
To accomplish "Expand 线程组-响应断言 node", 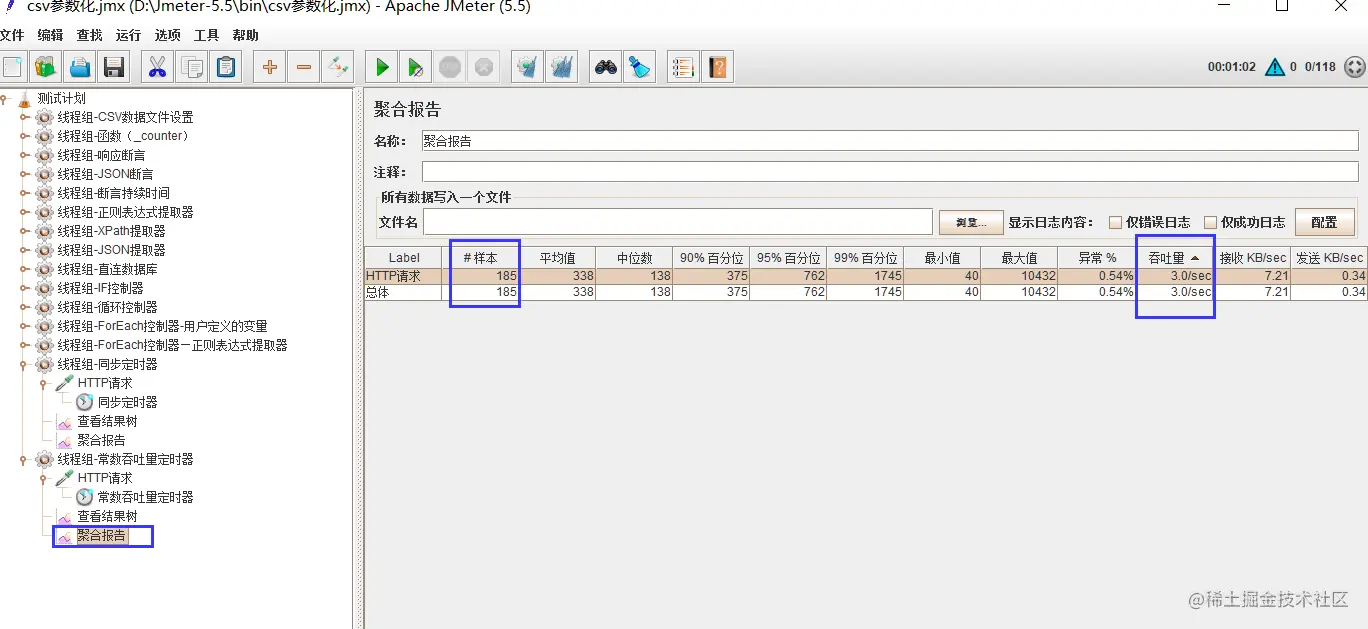I will [25, 155].
